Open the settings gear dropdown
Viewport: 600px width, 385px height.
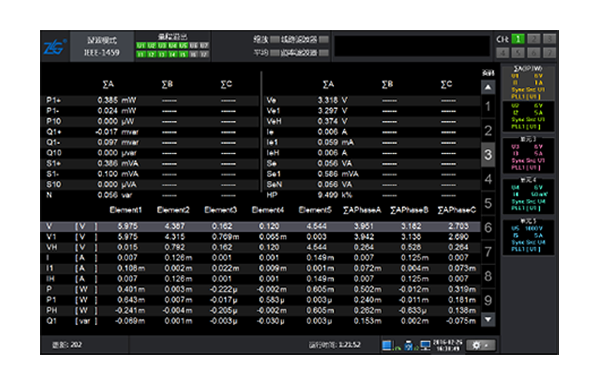[481, 345]
